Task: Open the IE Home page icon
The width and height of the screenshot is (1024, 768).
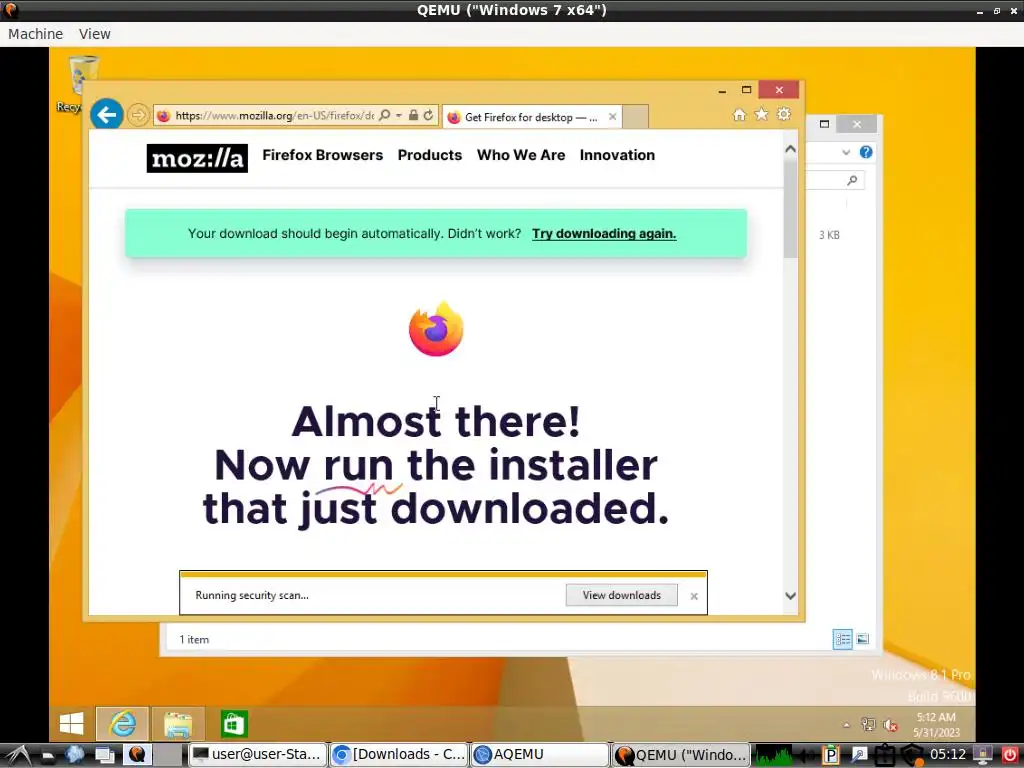Action: [739, 115]
